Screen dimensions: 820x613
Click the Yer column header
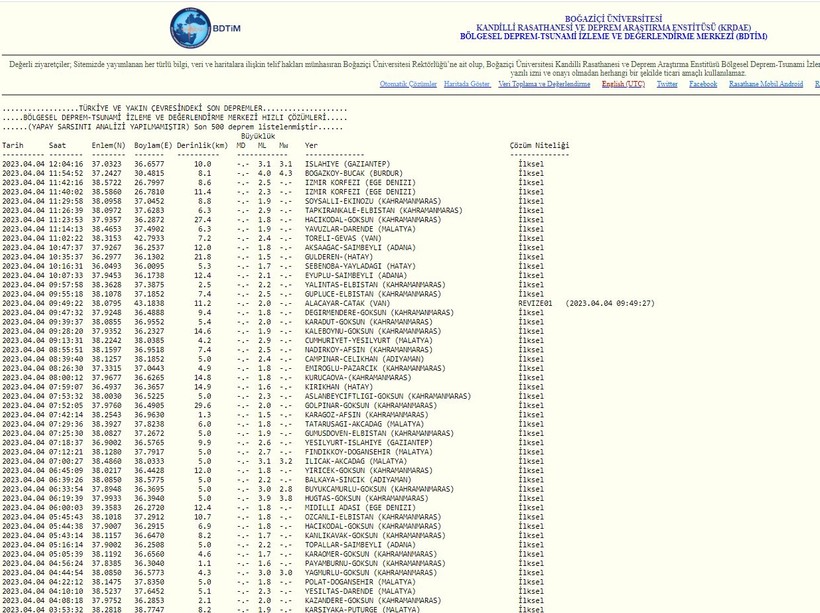click(x=311, y=145)
